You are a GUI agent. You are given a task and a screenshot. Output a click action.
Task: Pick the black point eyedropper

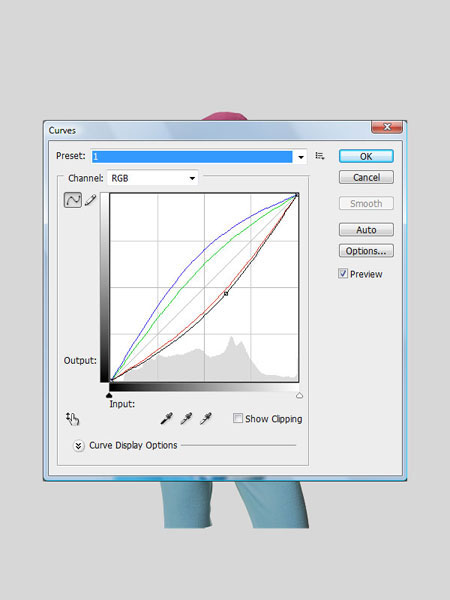pos(166,419)
